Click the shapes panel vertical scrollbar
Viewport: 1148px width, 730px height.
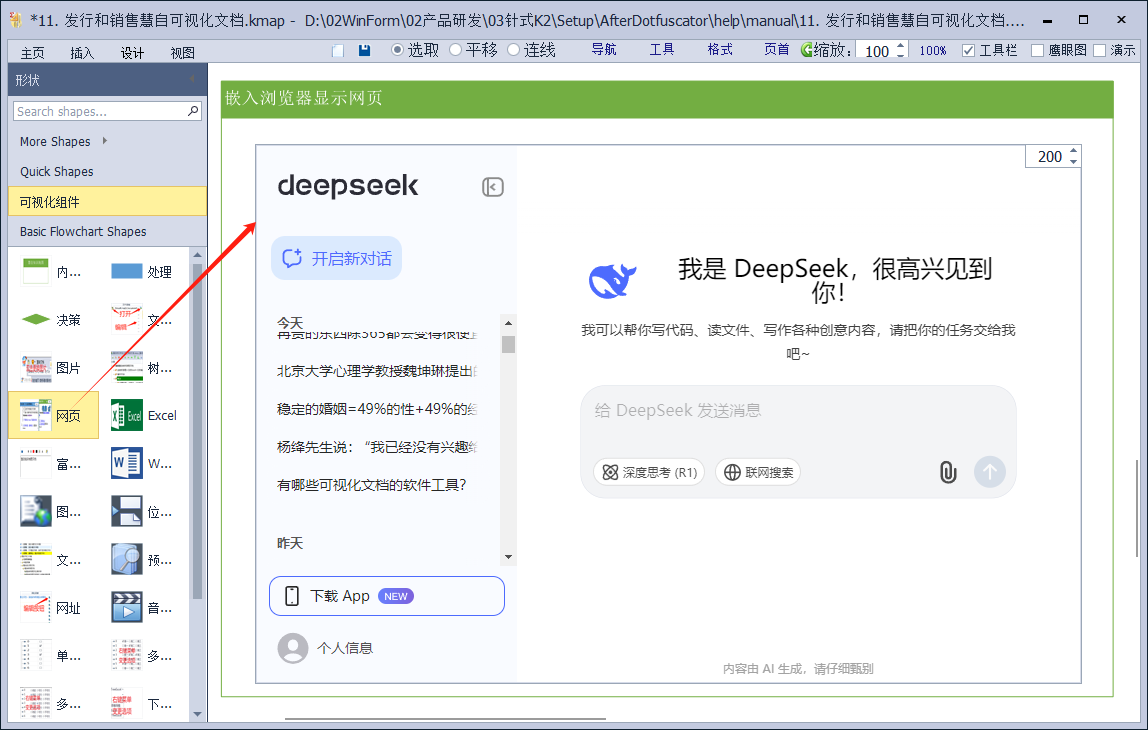197,432
